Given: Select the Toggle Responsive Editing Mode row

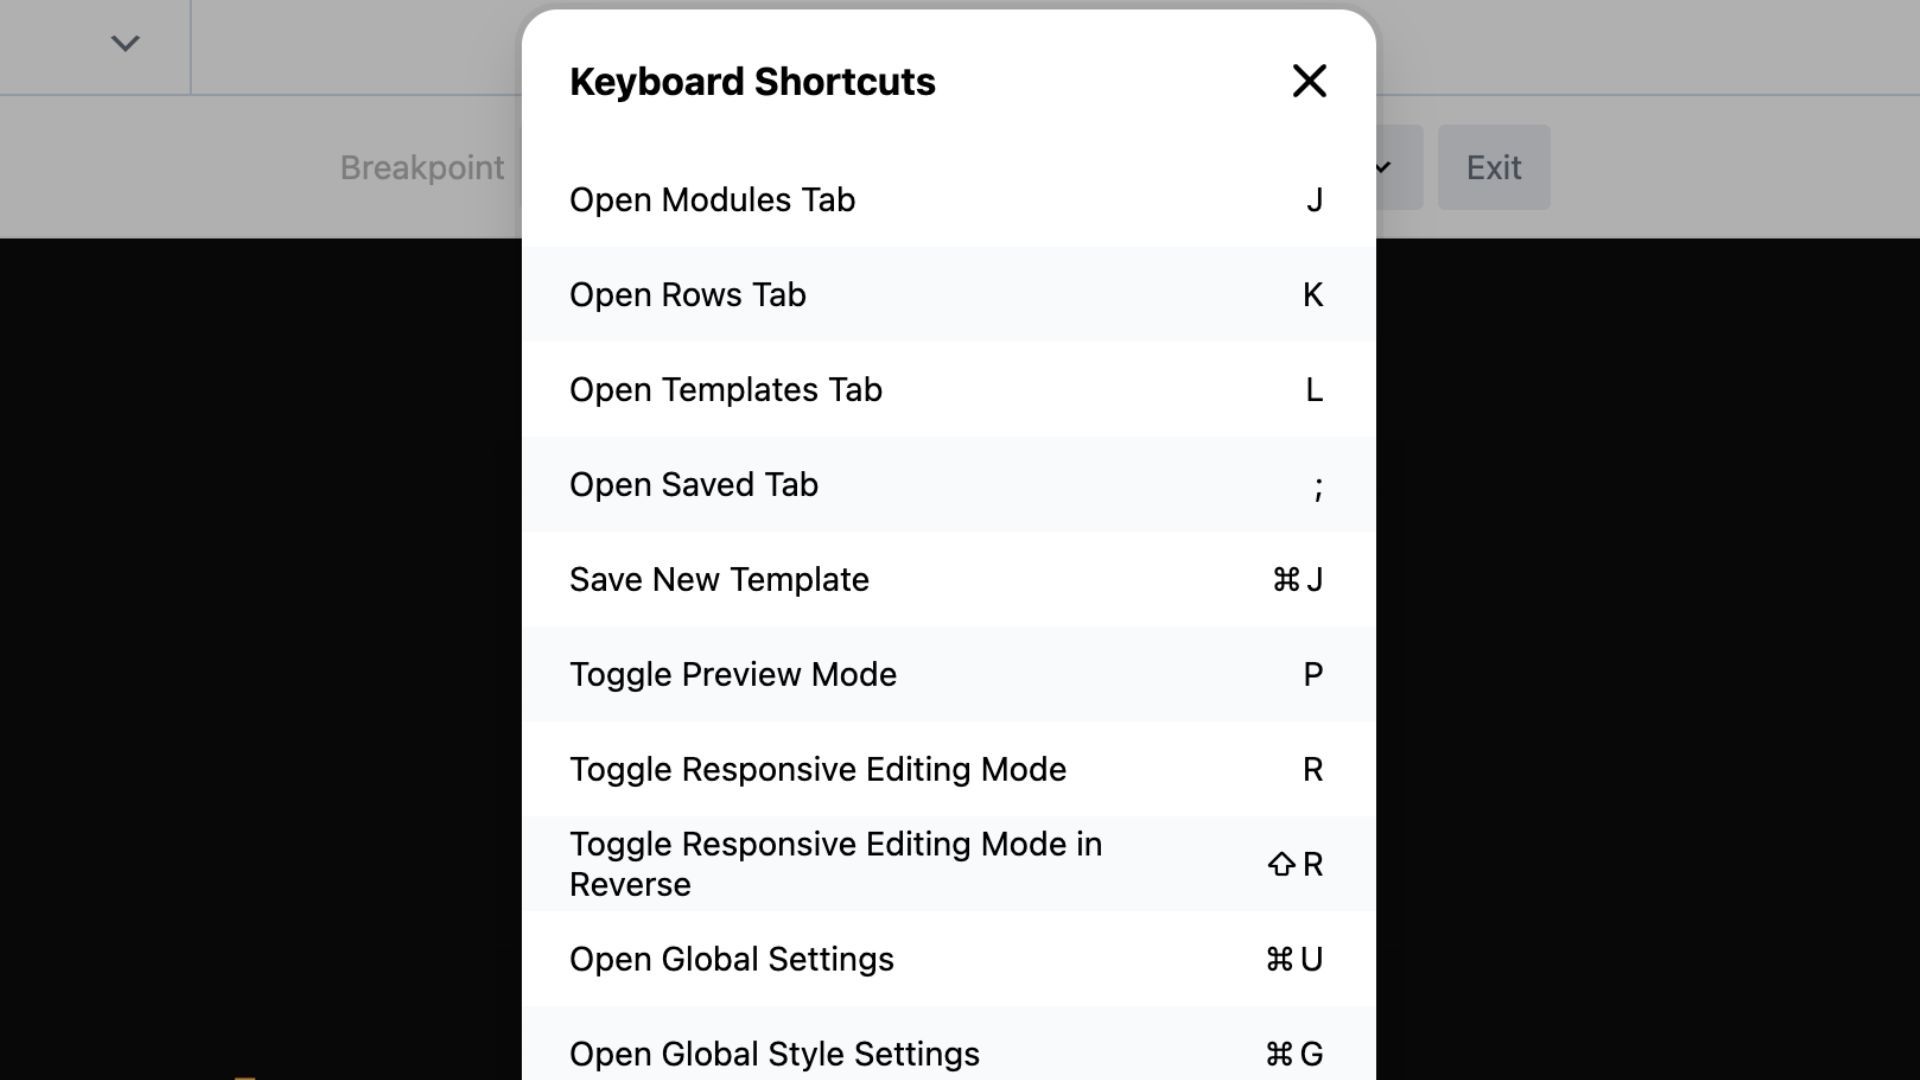Looking at the screenshot, I should pyautogui.click(x=818, y=770).
